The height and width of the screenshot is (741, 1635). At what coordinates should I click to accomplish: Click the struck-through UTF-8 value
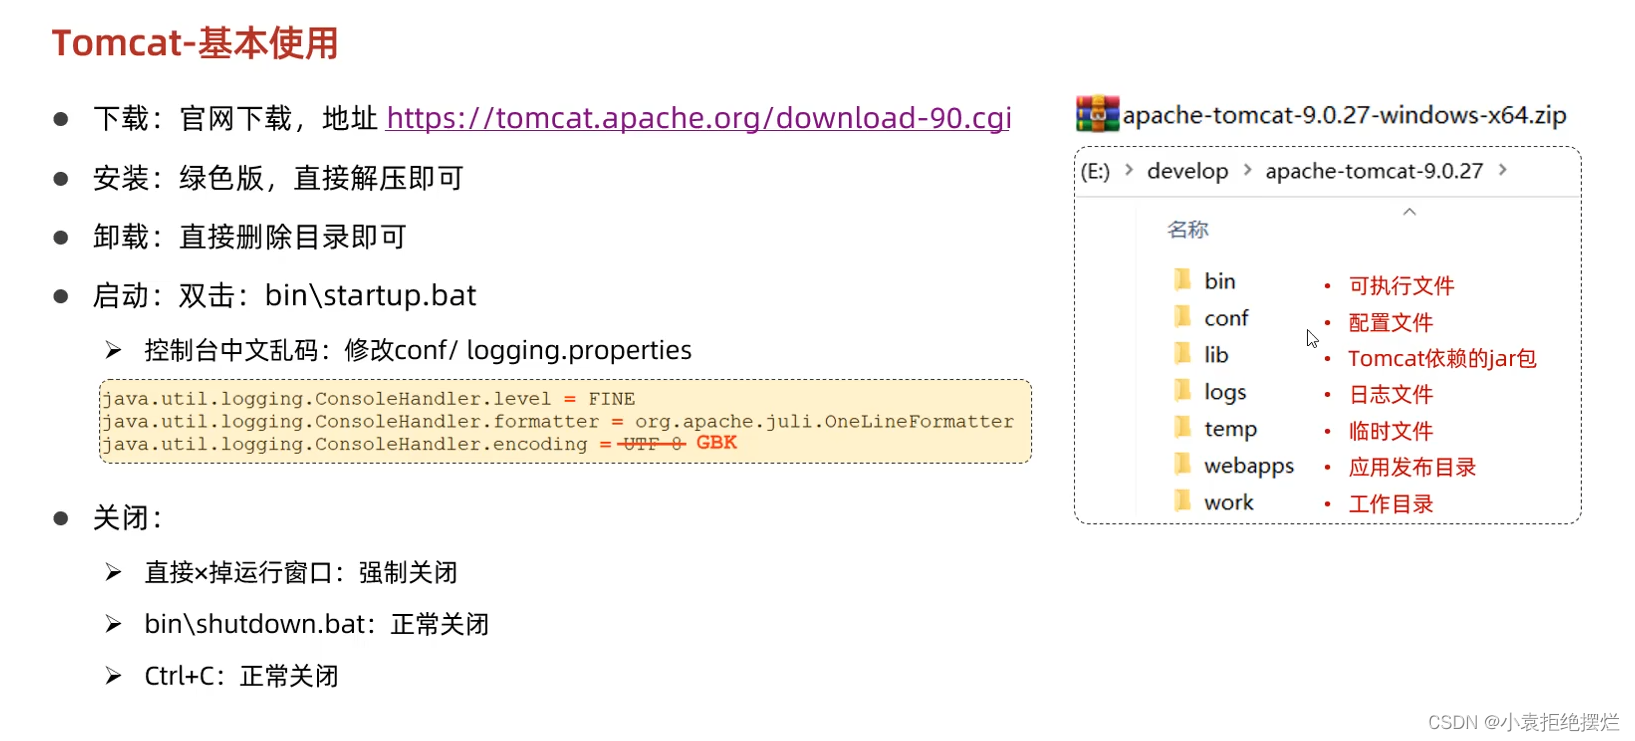[652, 444]
